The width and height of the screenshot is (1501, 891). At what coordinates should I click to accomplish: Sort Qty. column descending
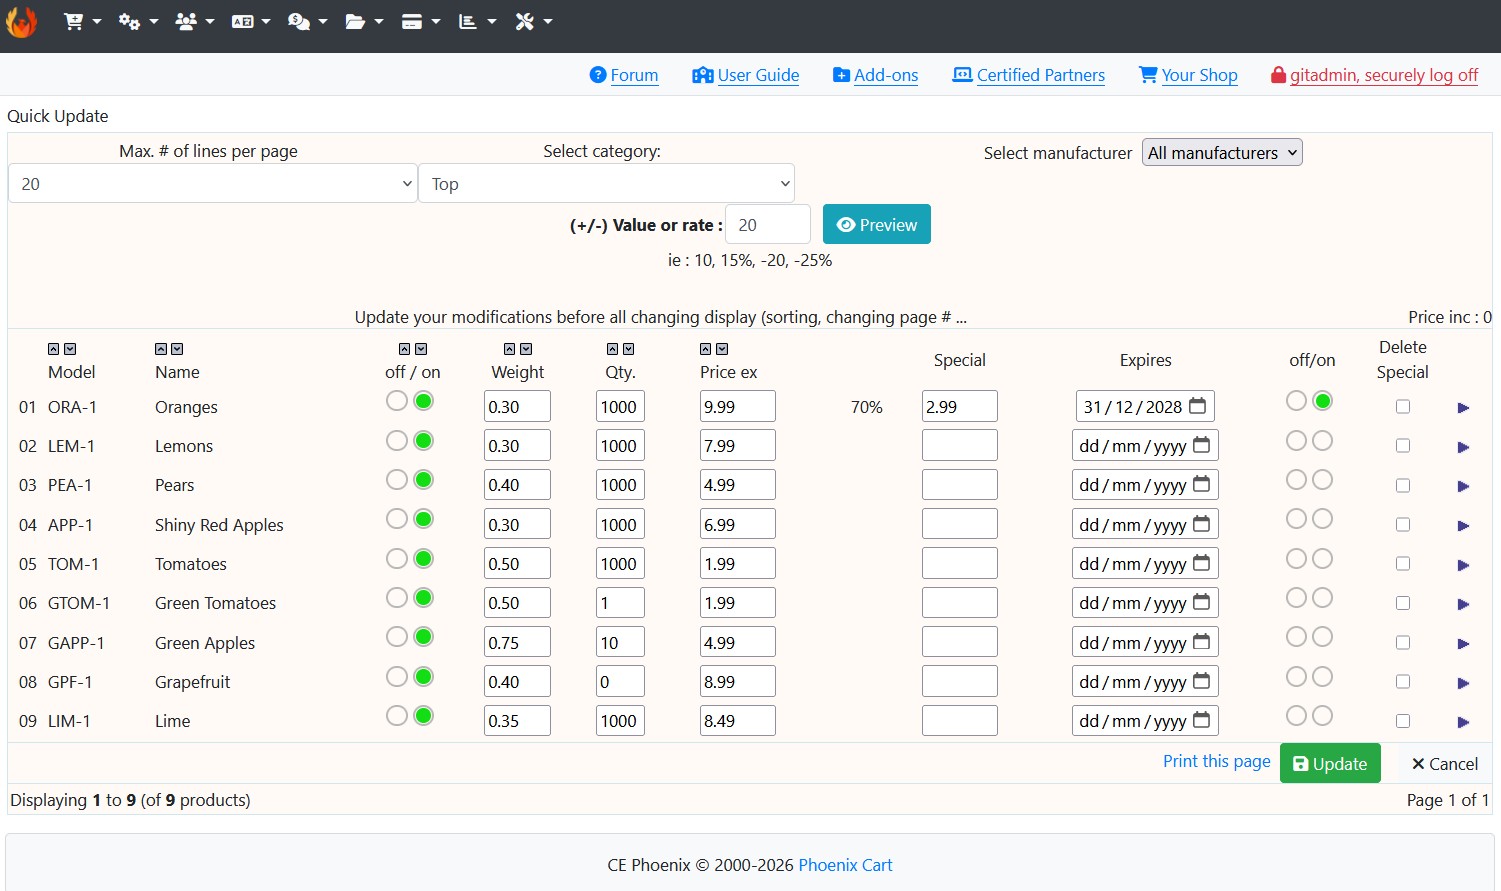pos(629,349)
